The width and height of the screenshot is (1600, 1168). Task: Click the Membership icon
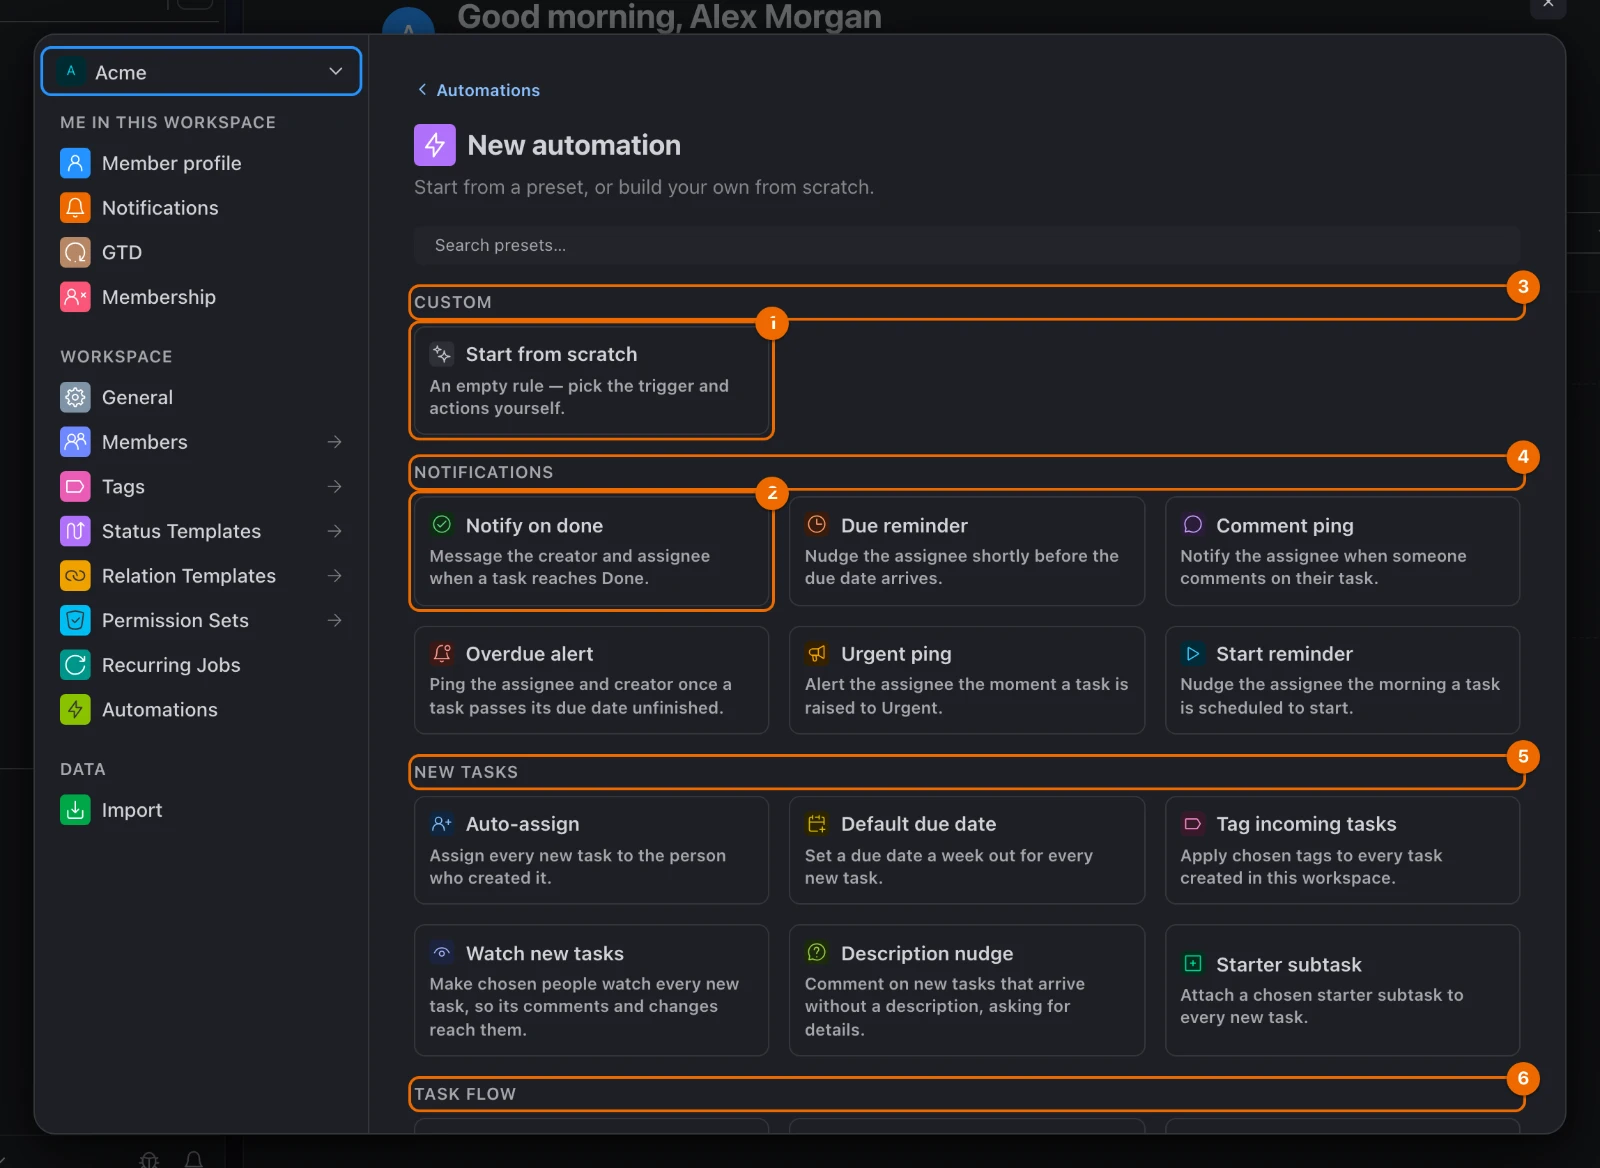(75, 297)
